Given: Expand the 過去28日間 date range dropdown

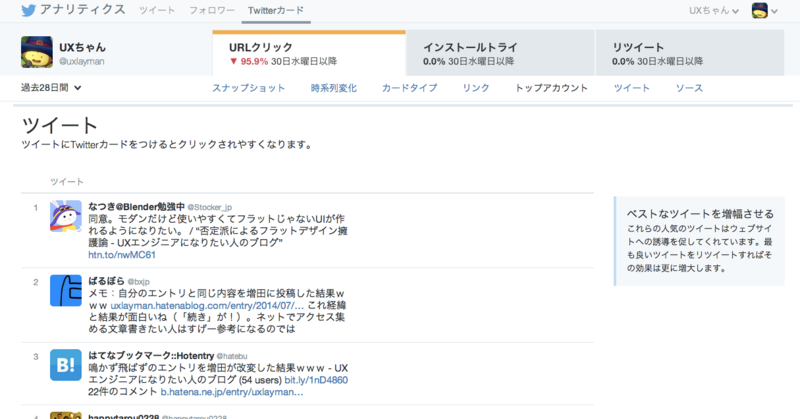Looking at the screenshot, I should (x=51, y=88).
